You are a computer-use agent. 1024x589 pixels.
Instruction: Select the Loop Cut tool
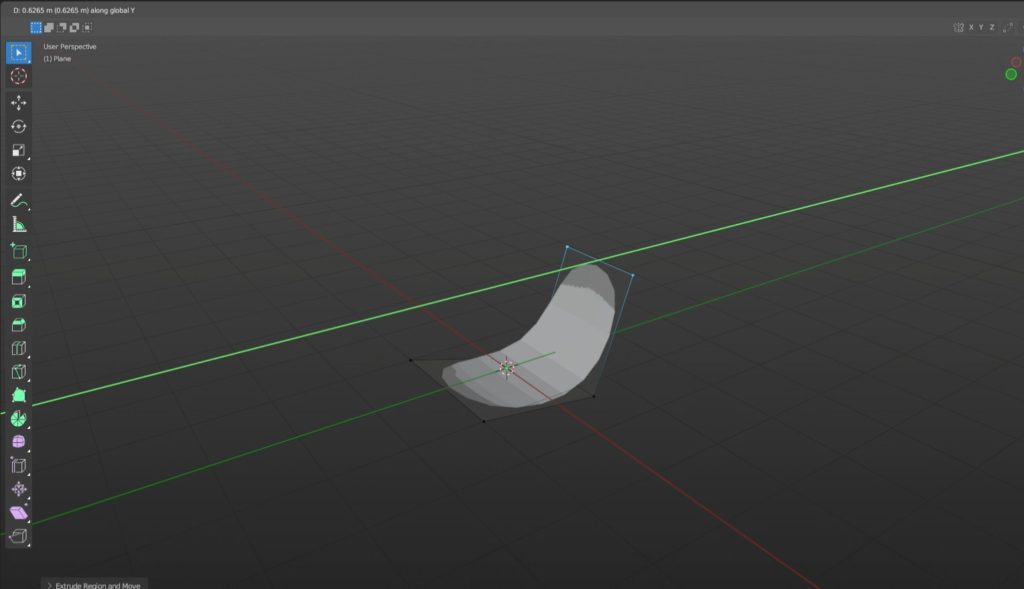pyautogui.click(x=18, y=349)
